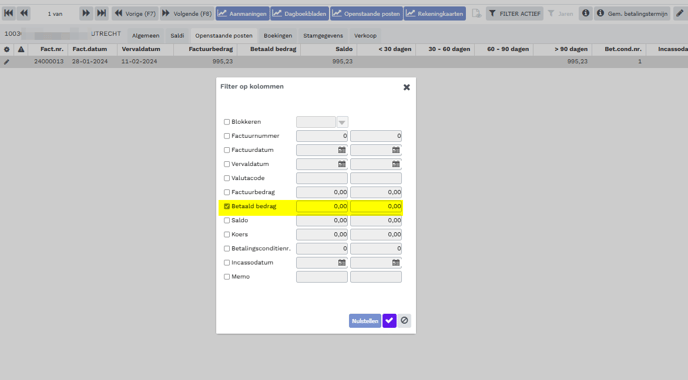The width and height of the screenshot is (688, 380).
Task: Sort by Vervaldatum column header
Action: pyautogui.click(x=141, y=49)
